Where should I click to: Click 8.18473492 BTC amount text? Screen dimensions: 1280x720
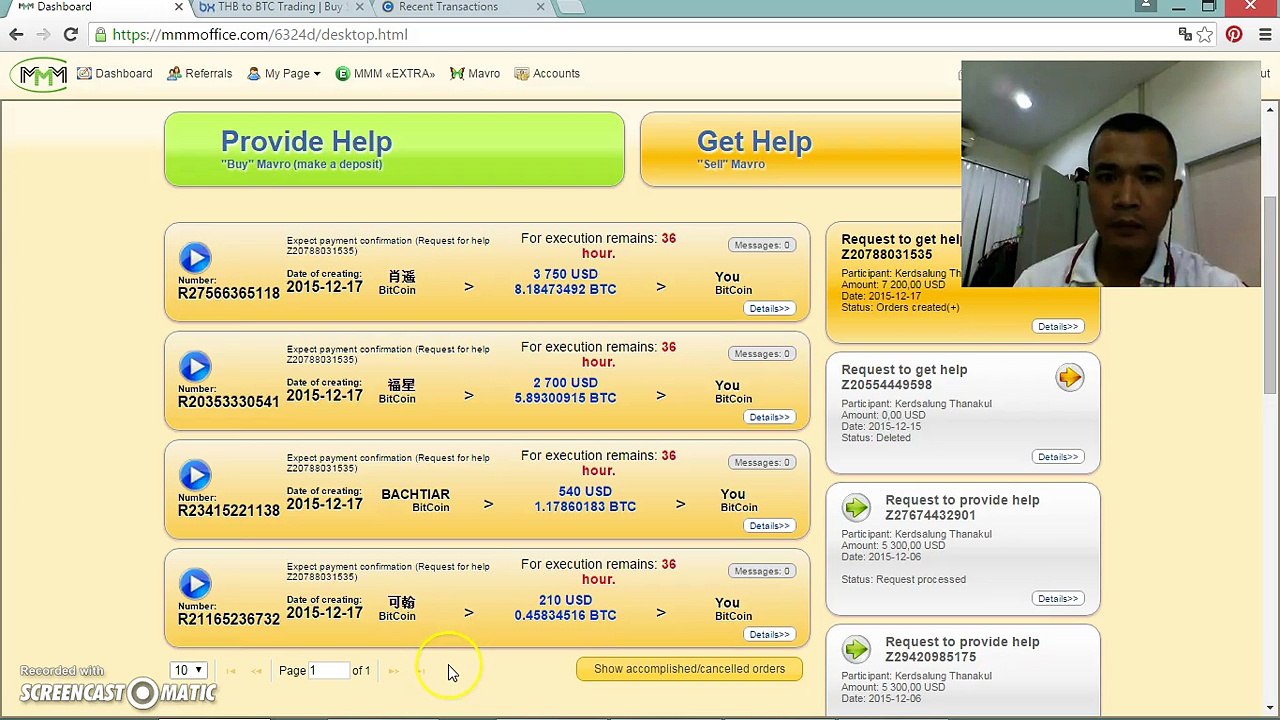coord(565,289)
